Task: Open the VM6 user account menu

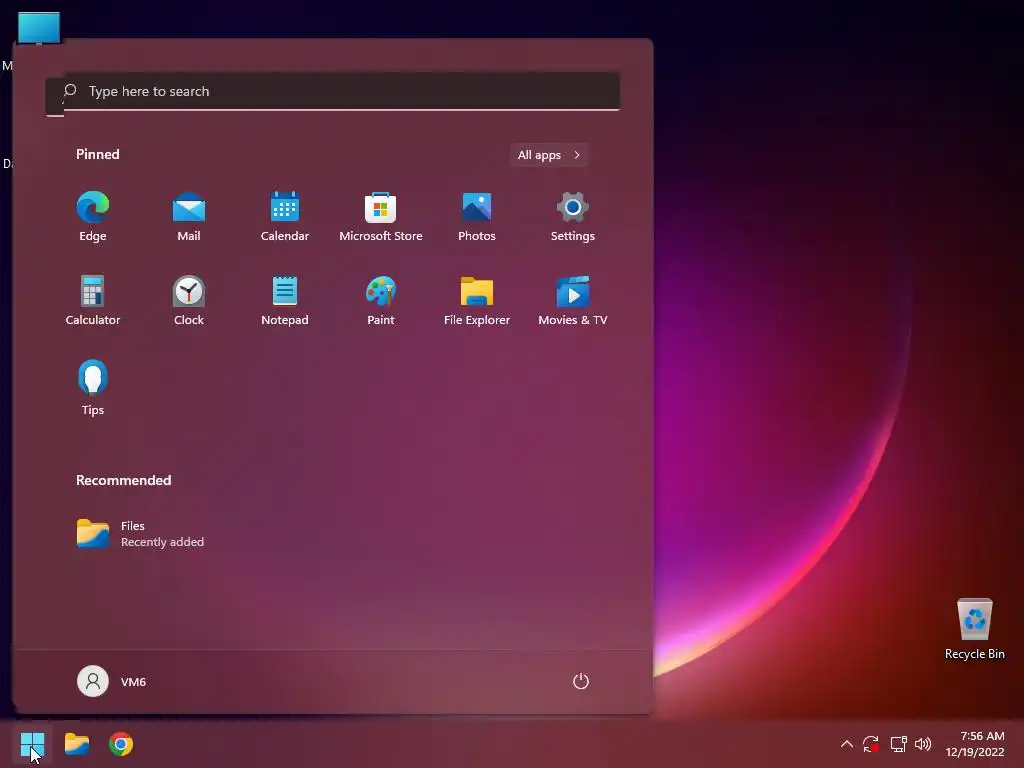Action: click(x=112, y=681)
